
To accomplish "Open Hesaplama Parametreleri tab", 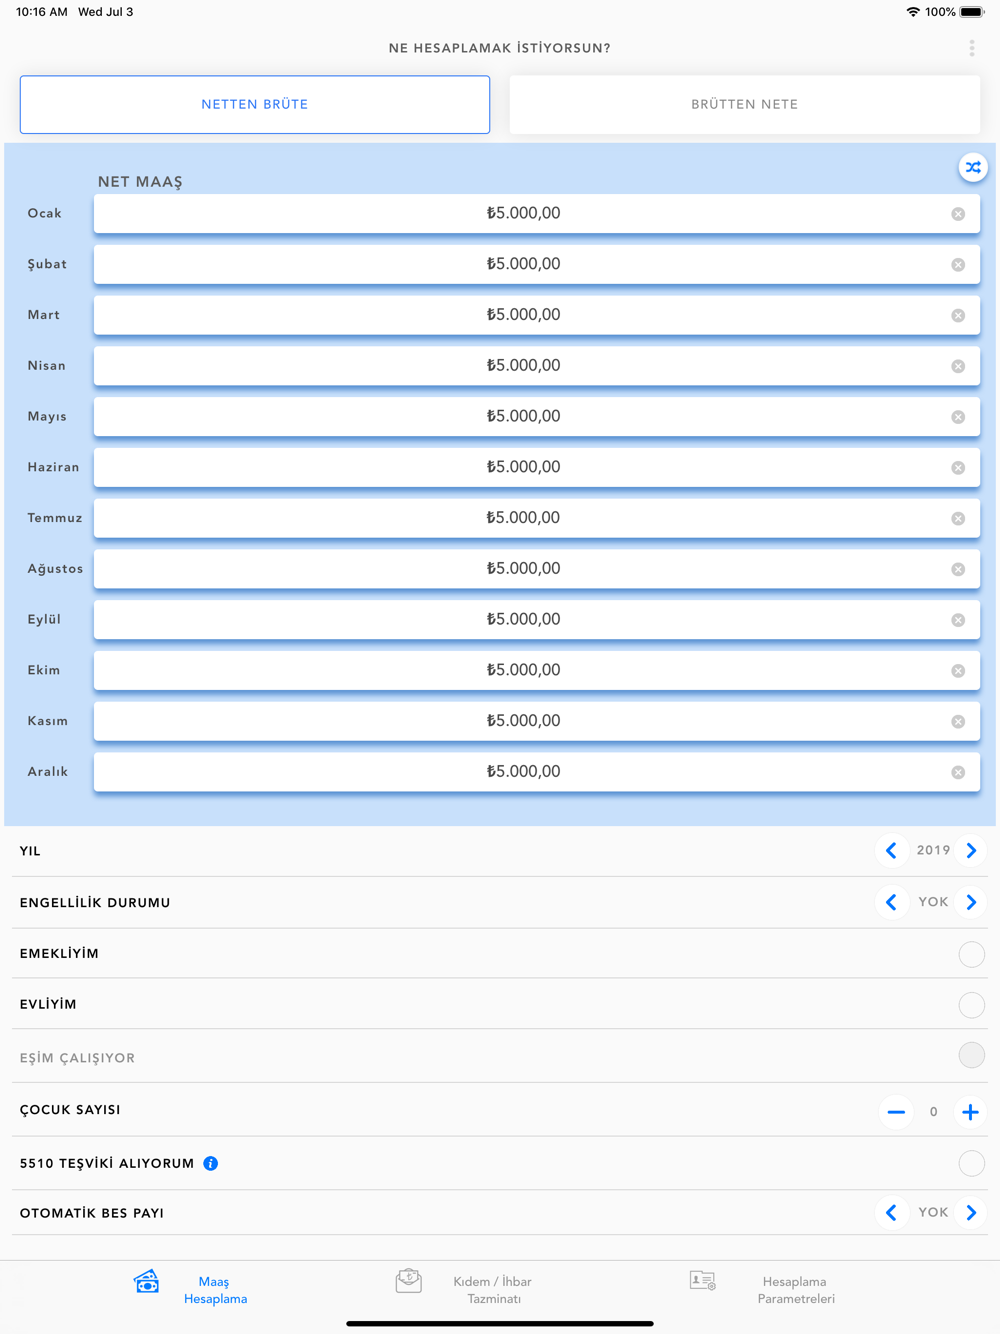I will (x=764, y=1289).
